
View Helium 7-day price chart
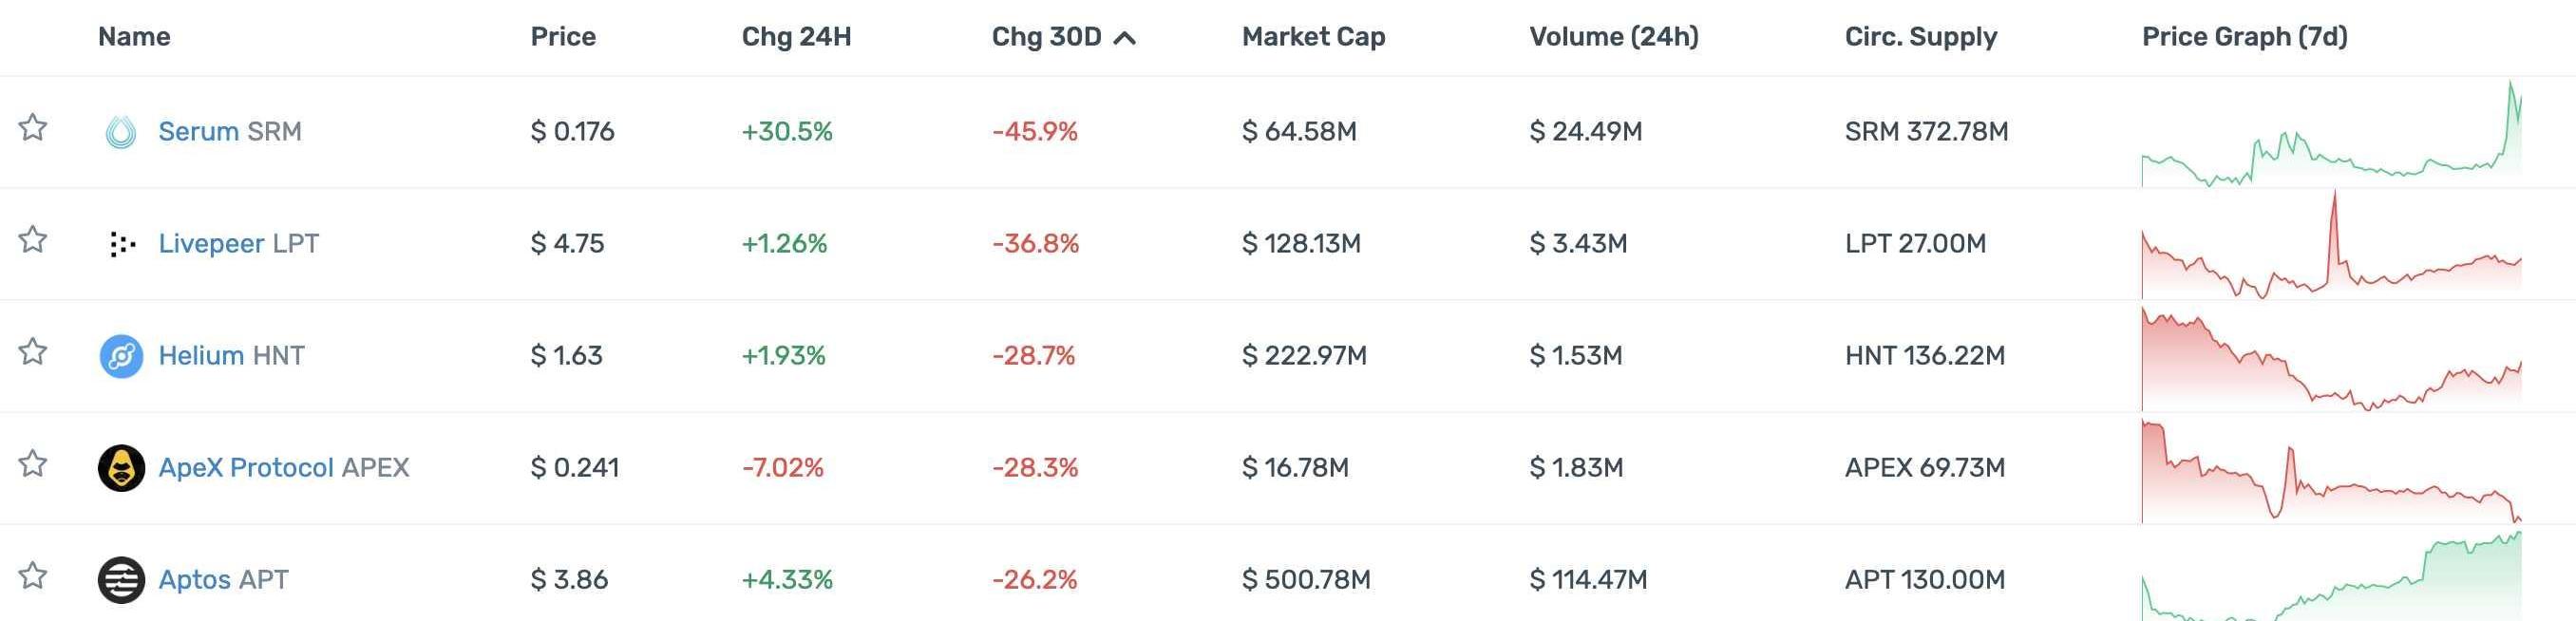[2331, 357]
